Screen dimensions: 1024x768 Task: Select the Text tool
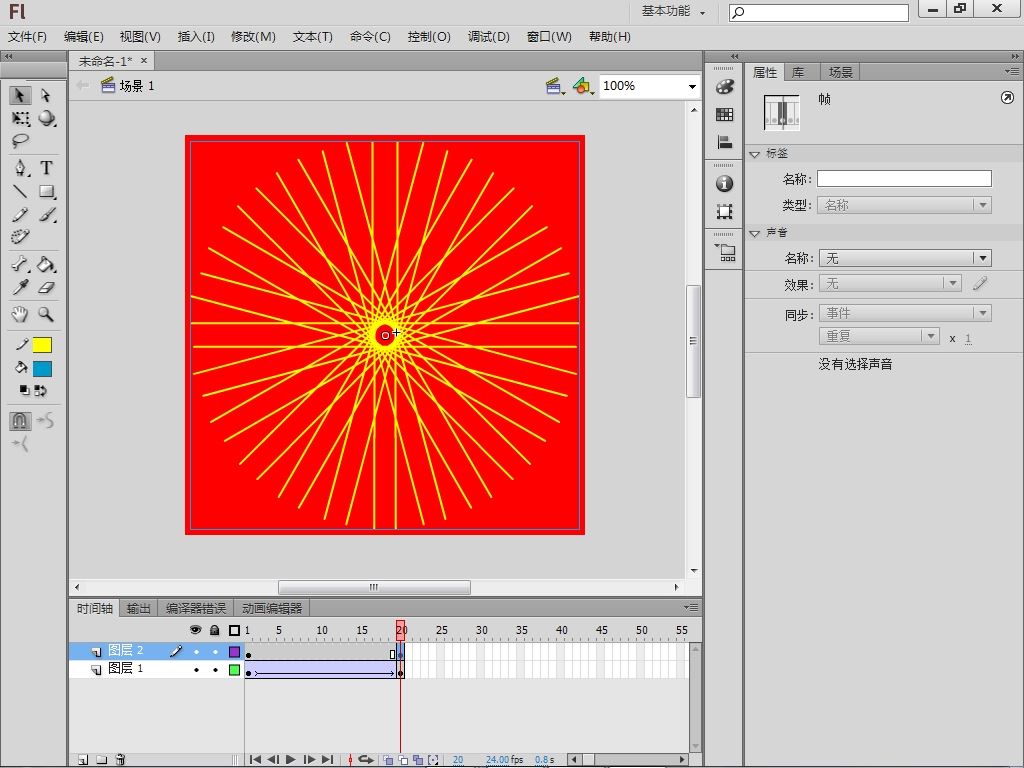click(x=46, y=168)
